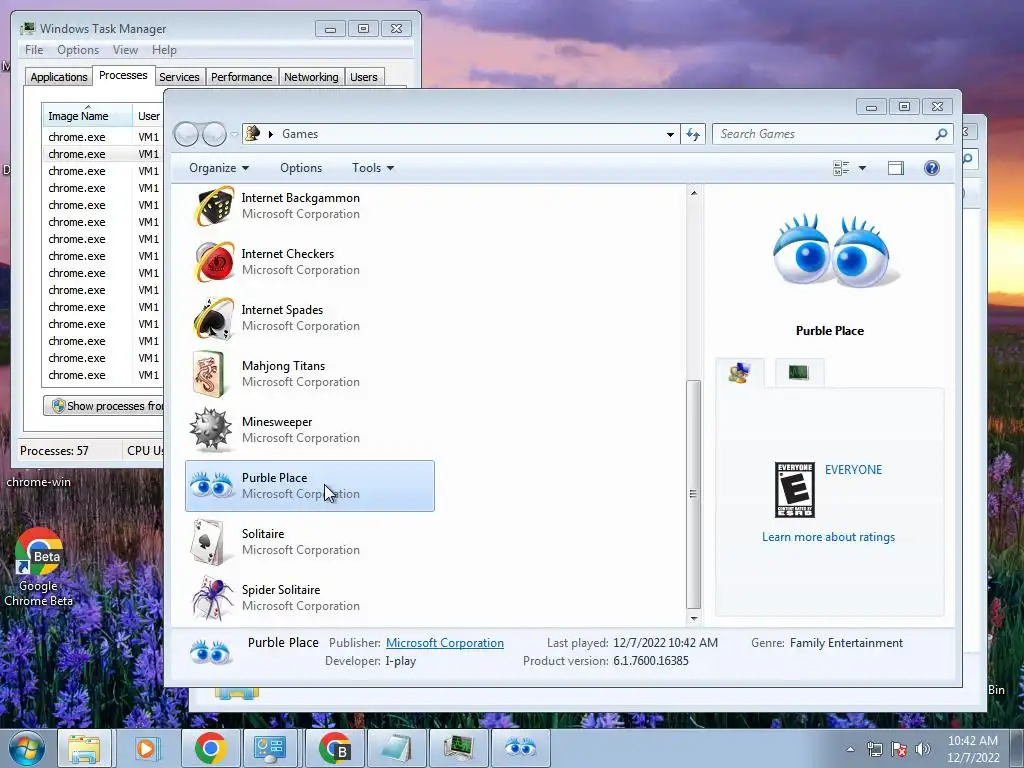The image size is (1024, 768).
Task: Click the games list scroll up arrow
Action: 694,193
